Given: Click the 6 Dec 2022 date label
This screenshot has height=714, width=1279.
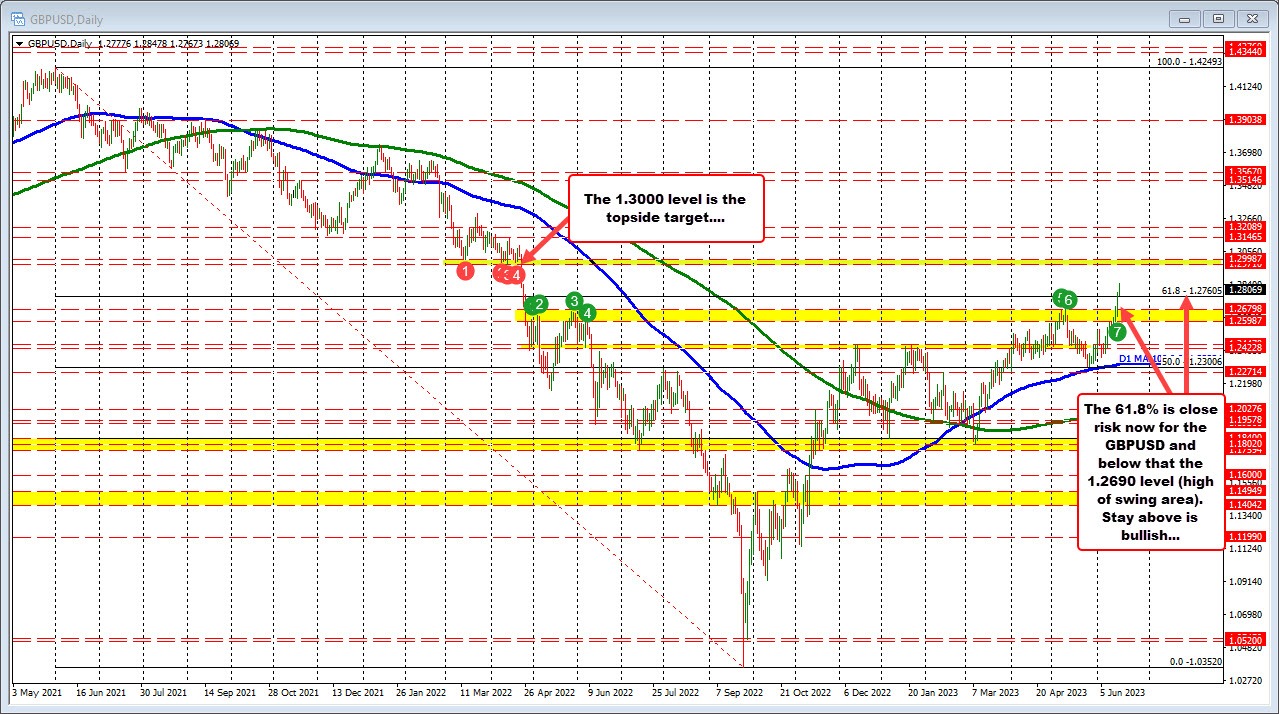Looking at the screenshot, I should click(x=870, y=691).
